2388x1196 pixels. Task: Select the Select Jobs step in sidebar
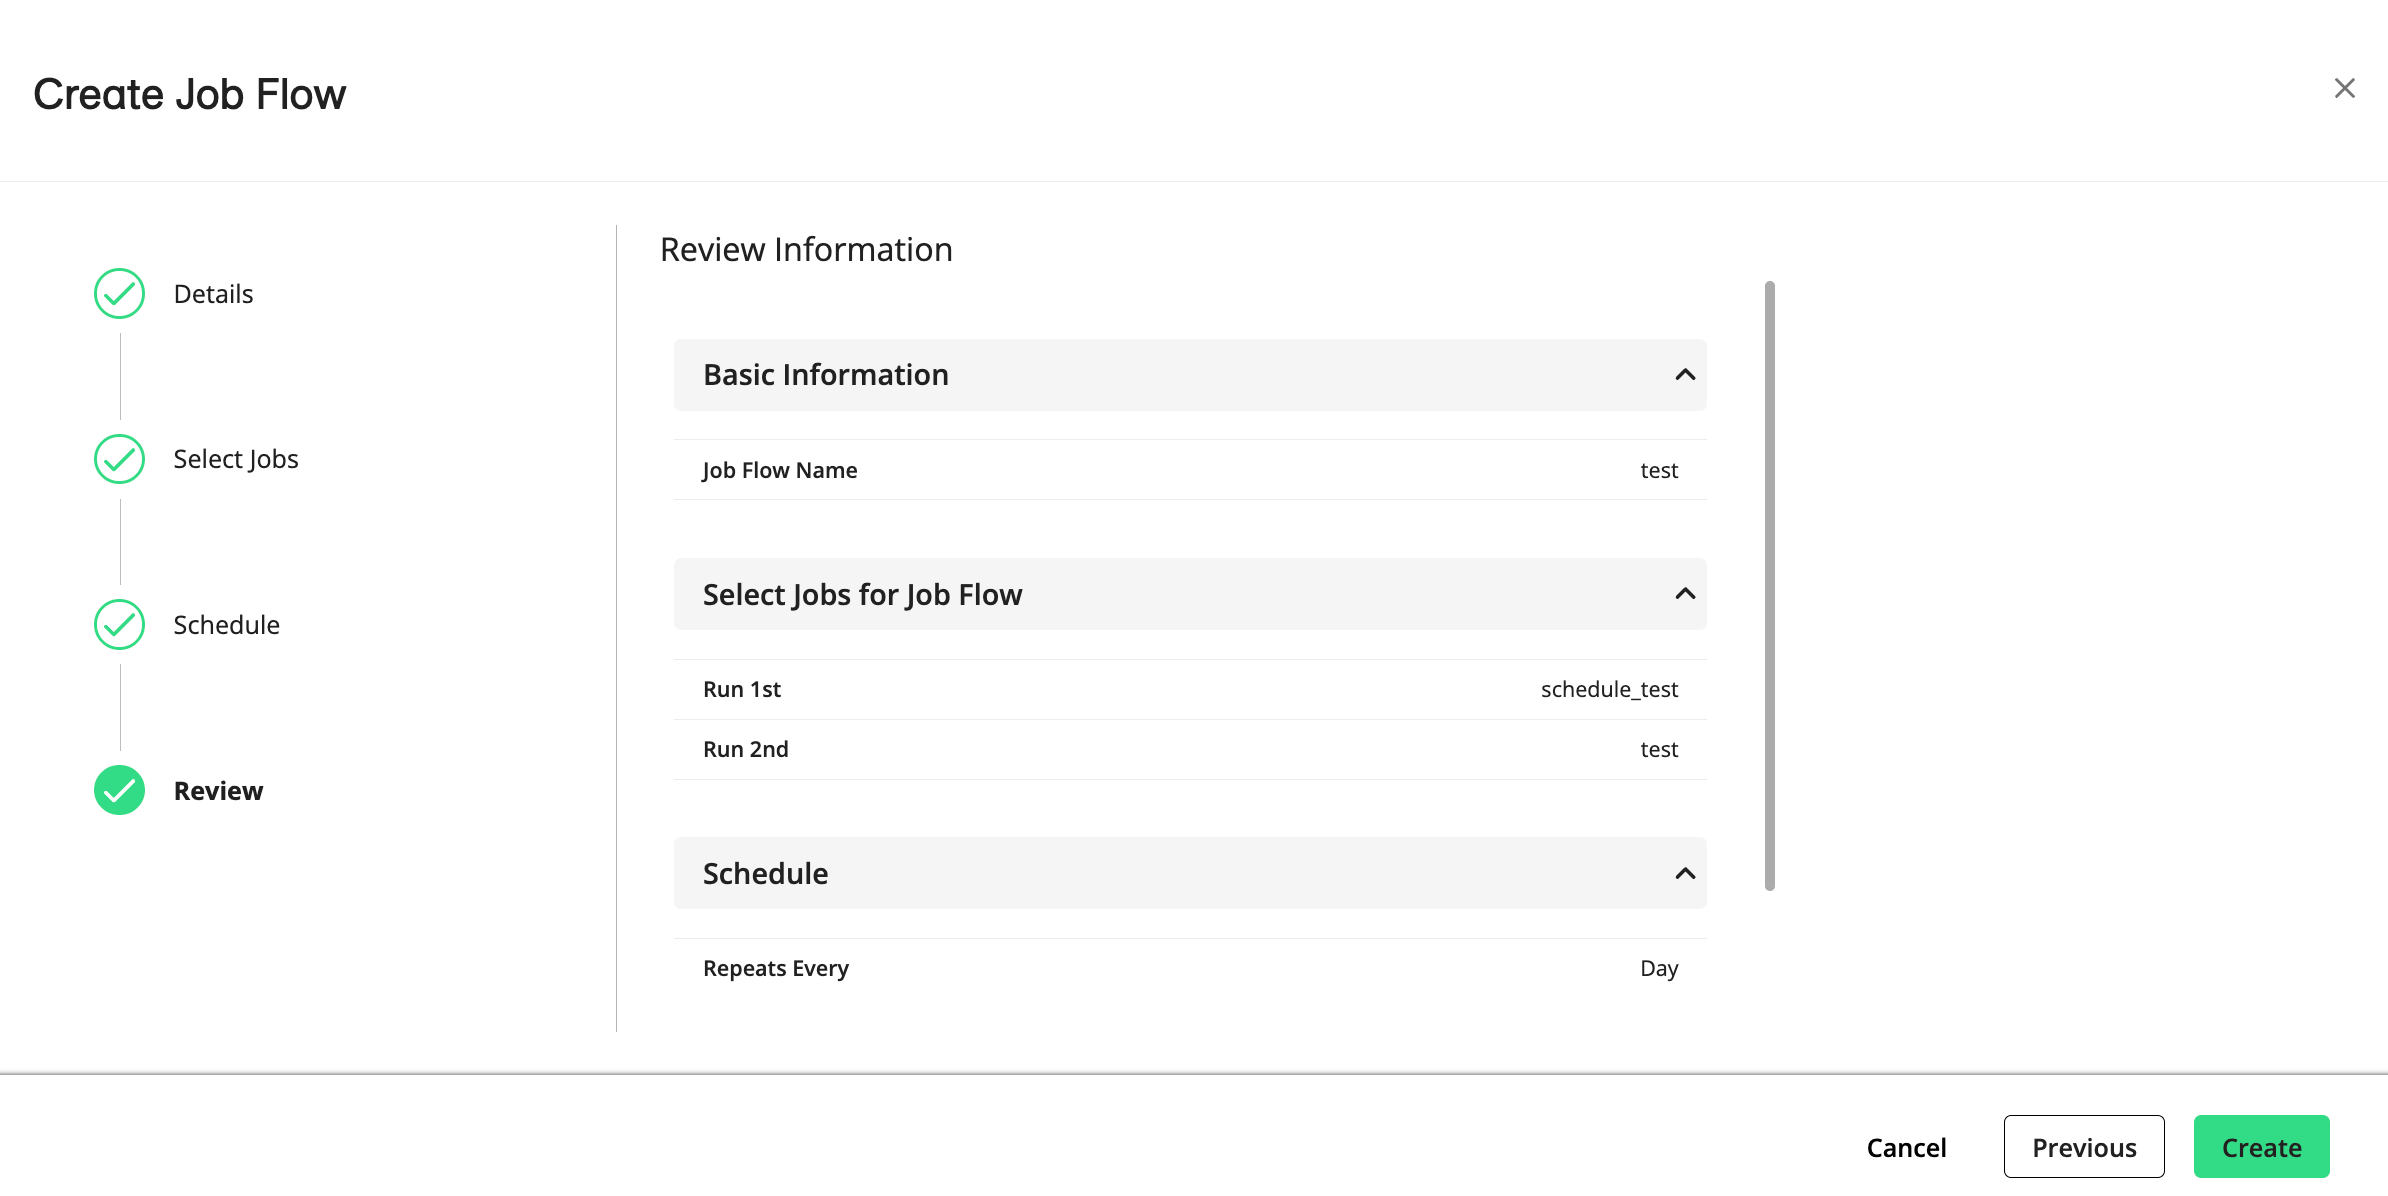point(236,459)
